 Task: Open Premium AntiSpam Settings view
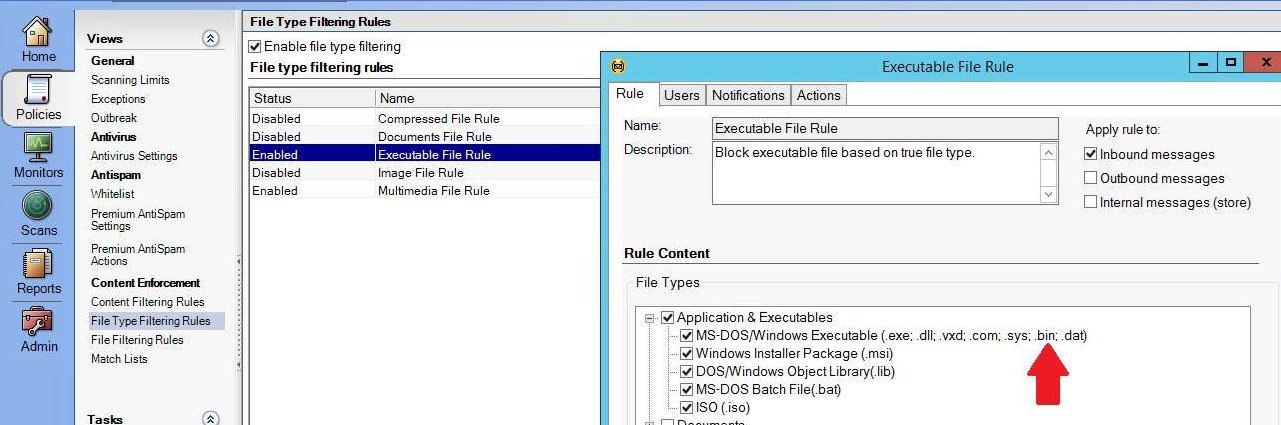pyautogui.click(x=138, y=220)
